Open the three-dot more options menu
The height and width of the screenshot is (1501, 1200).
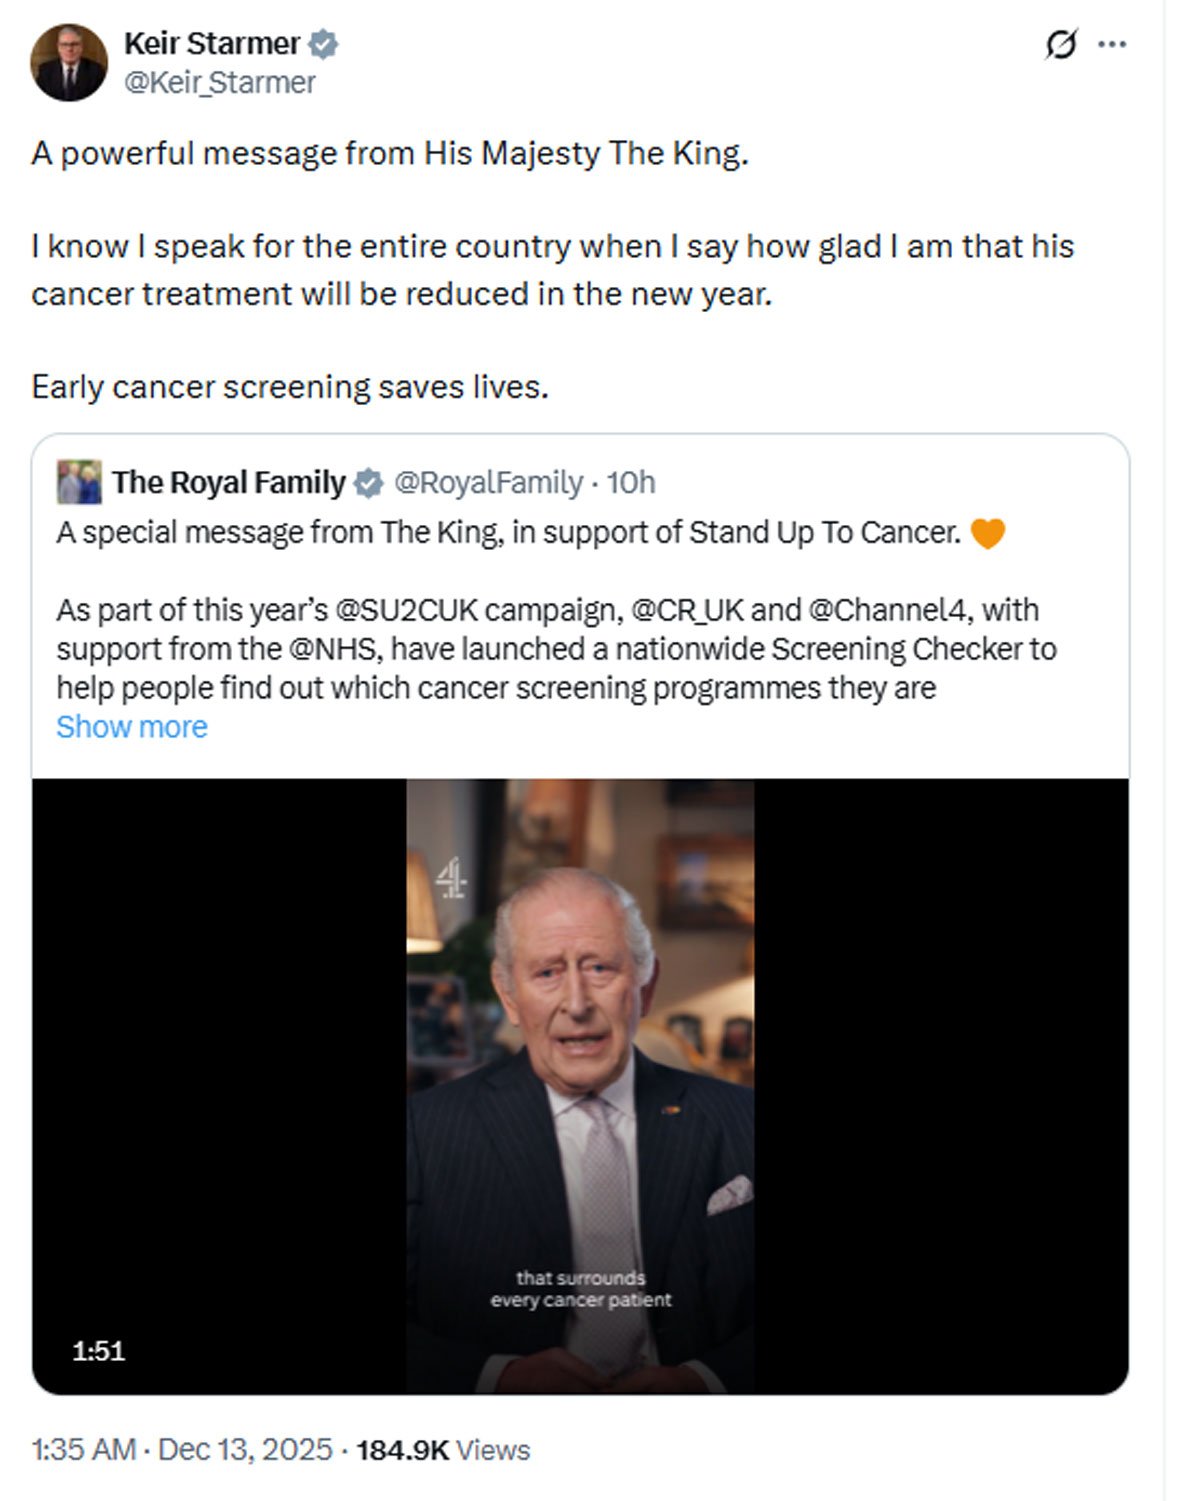point(1112,45)
